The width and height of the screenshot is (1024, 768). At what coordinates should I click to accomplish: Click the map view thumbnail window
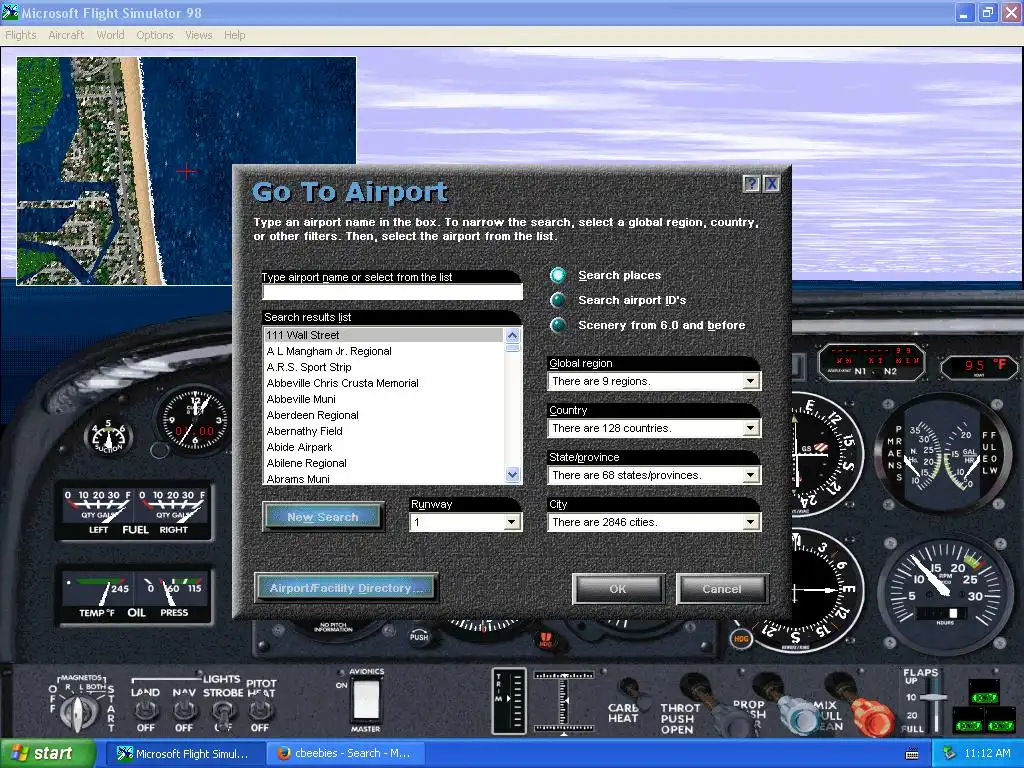187,171
